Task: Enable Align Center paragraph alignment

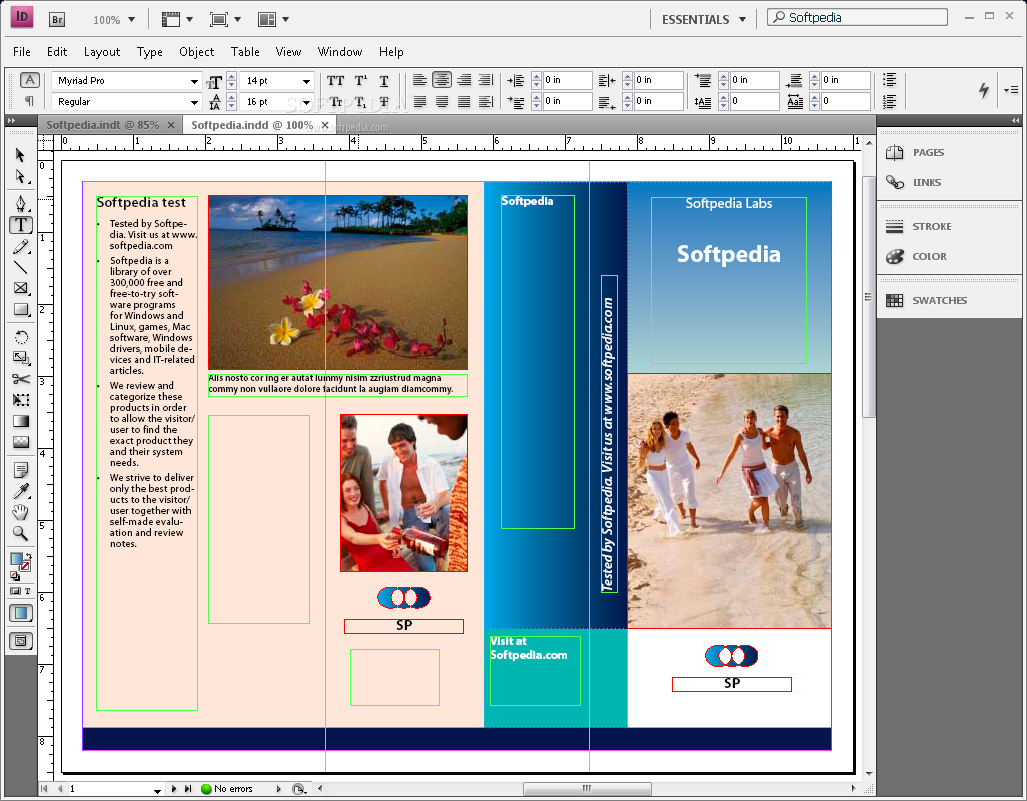Action: pos(442,80)
